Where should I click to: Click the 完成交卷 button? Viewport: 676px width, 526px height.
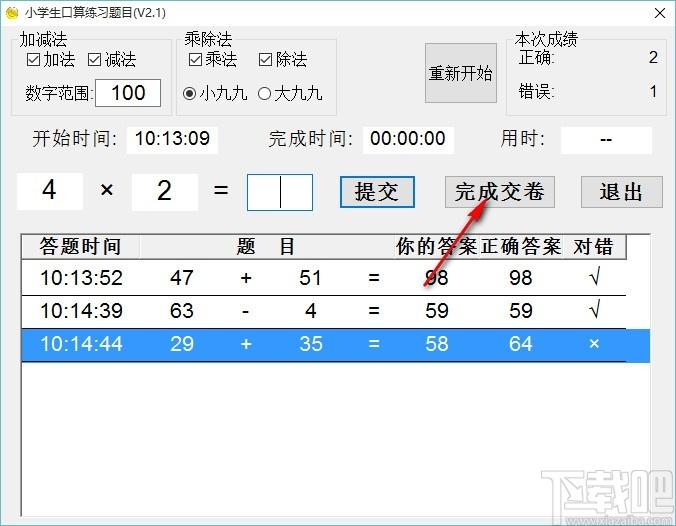(500, 192)
